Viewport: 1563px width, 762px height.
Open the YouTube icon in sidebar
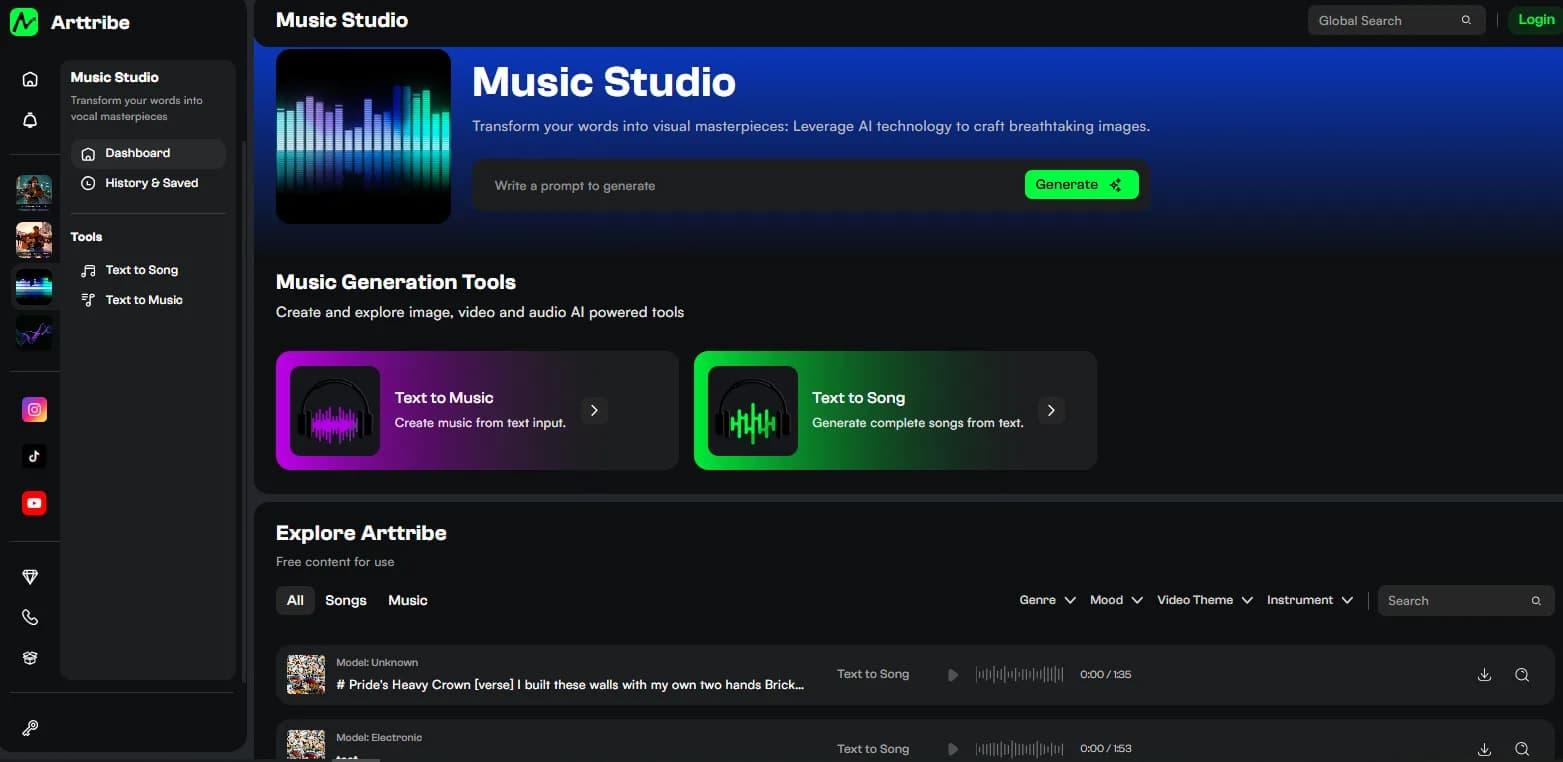point(34,503)
